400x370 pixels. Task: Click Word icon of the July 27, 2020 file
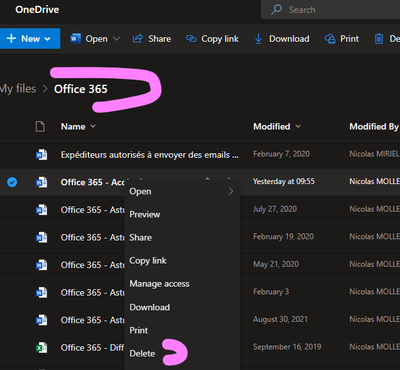point(41,210)
